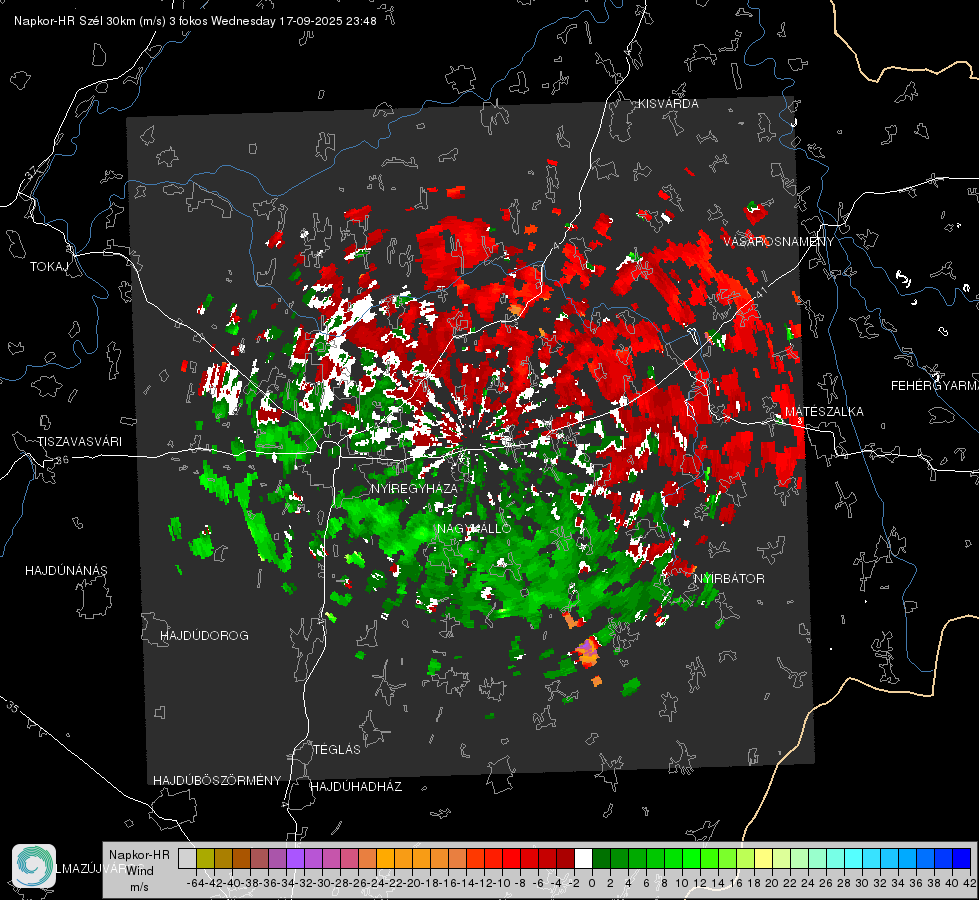979x900 pixels.
Task: Click the deep blue swatch at legend's right end
Action: [962, 858]
